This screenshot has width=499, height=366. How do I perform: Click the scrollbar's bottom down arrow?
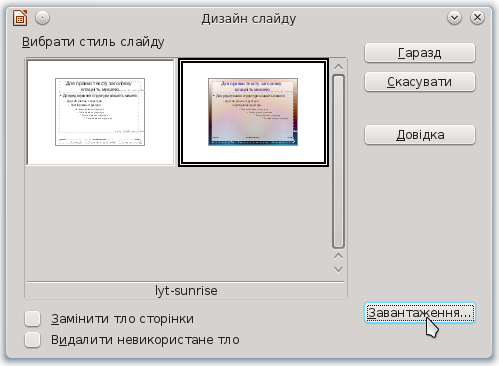pos(338,269)
